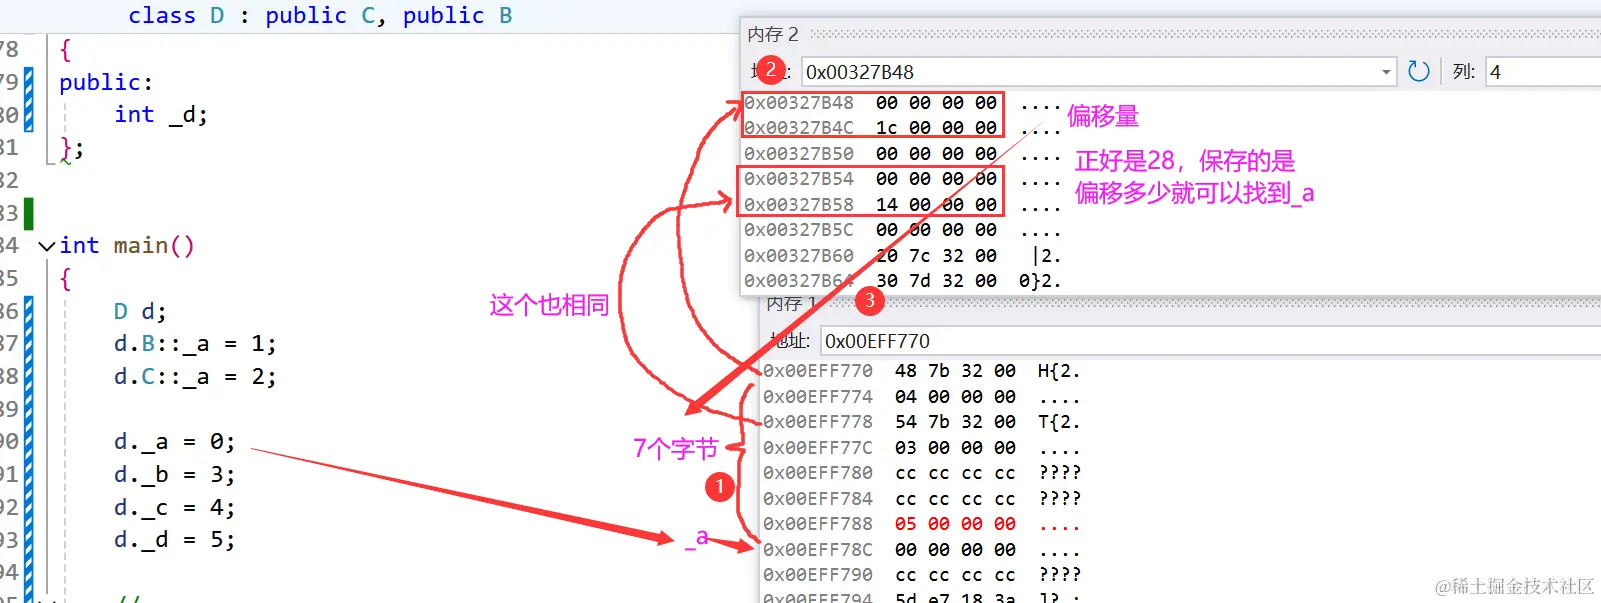Click memory row 0x00327B54 address
This screenshot has height=603, width=1601.
click(x=799, y=179)
